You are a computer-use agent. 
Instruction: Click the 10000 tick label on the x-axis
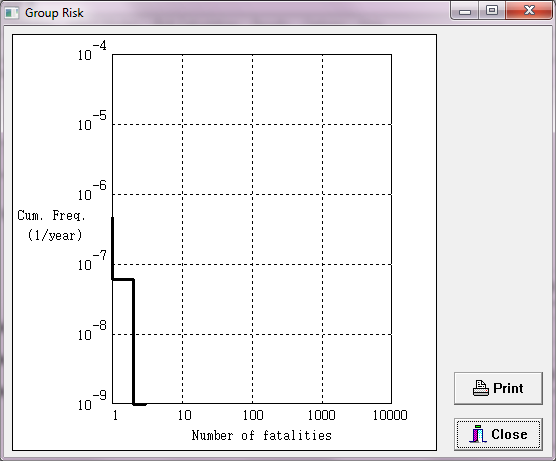pyautogui.click(x=390, y=415)
